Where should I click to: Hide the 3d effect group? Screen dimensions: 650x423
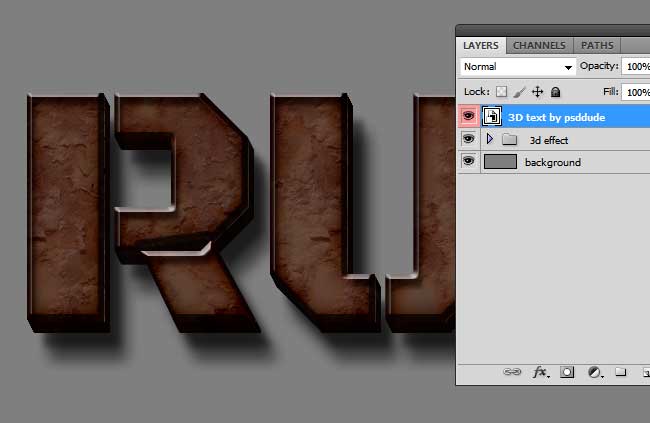pos(468,140)
